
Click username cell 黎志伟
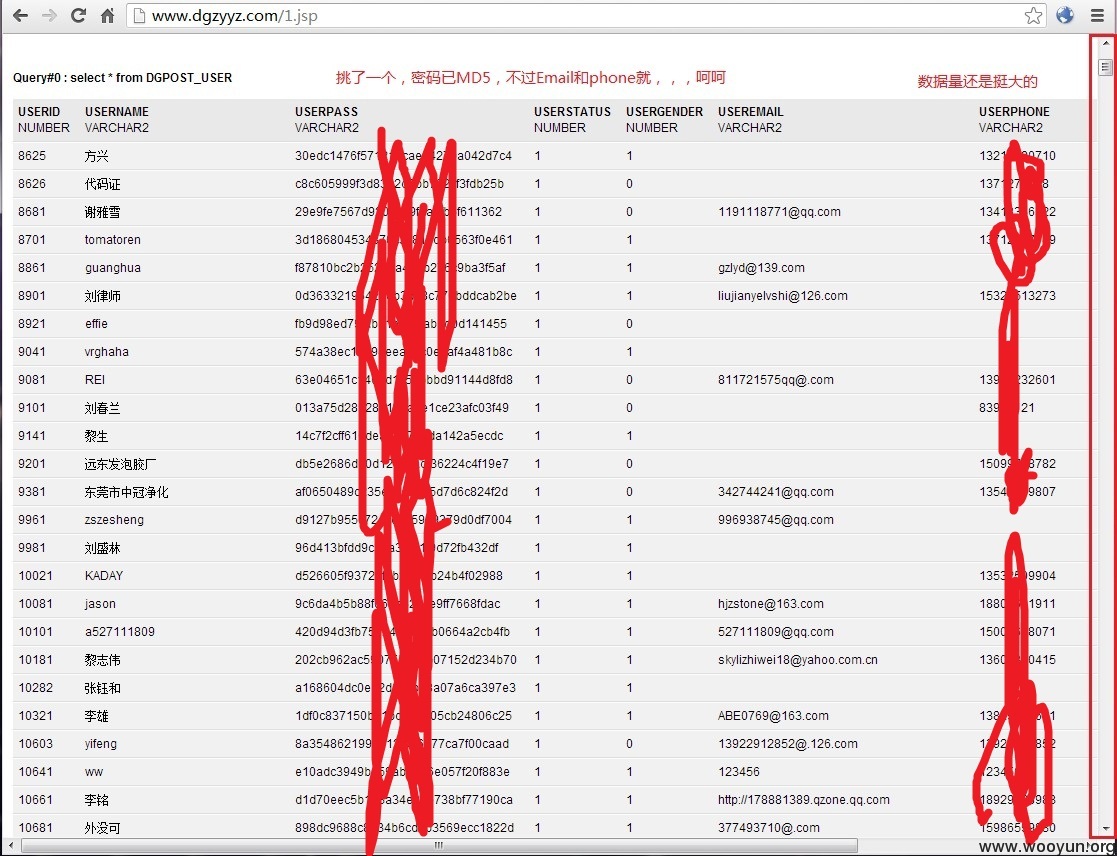click(103, 660)
